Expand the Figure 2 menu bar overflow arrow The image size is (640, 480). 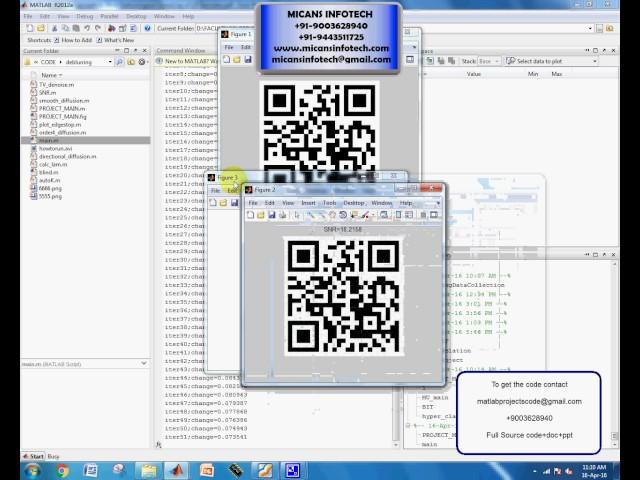(438, 203)
